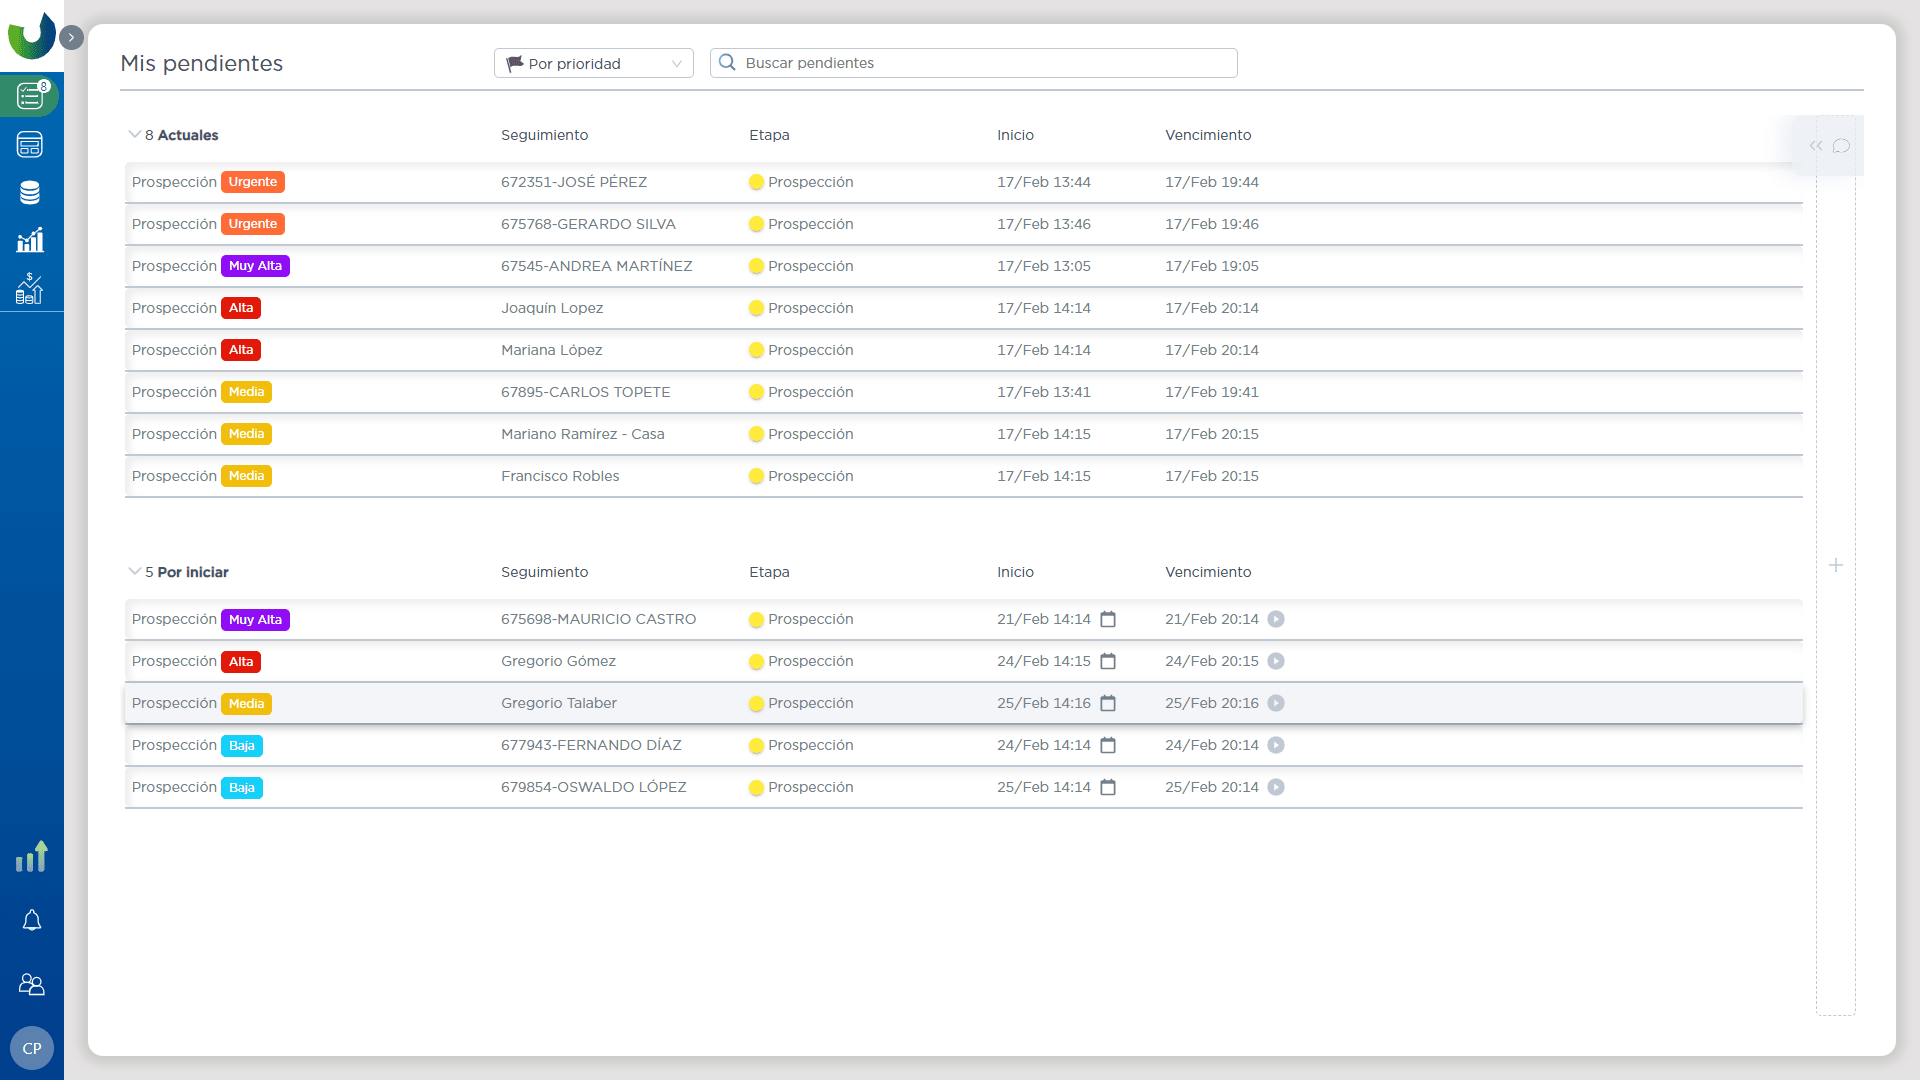Open the notifications bell icon
The image size is (1920, 1080).
pyautogui.click(x=32, y=921)
